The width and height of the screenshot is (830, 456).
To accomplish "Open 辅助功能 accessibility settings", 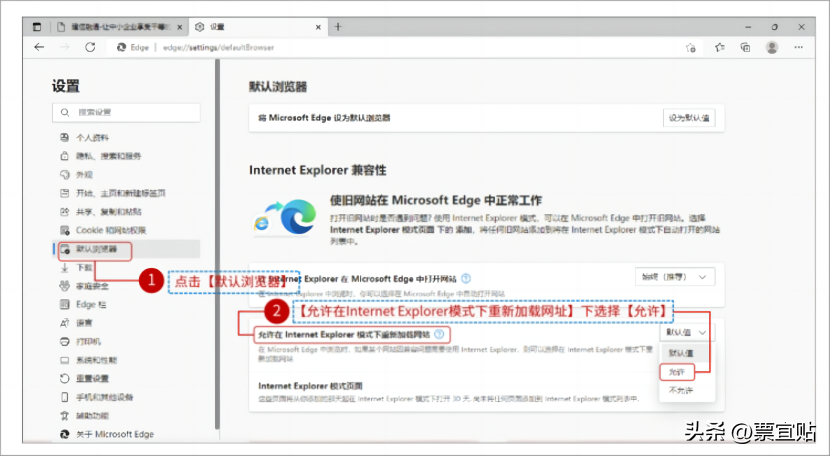I will click(127, 416).
